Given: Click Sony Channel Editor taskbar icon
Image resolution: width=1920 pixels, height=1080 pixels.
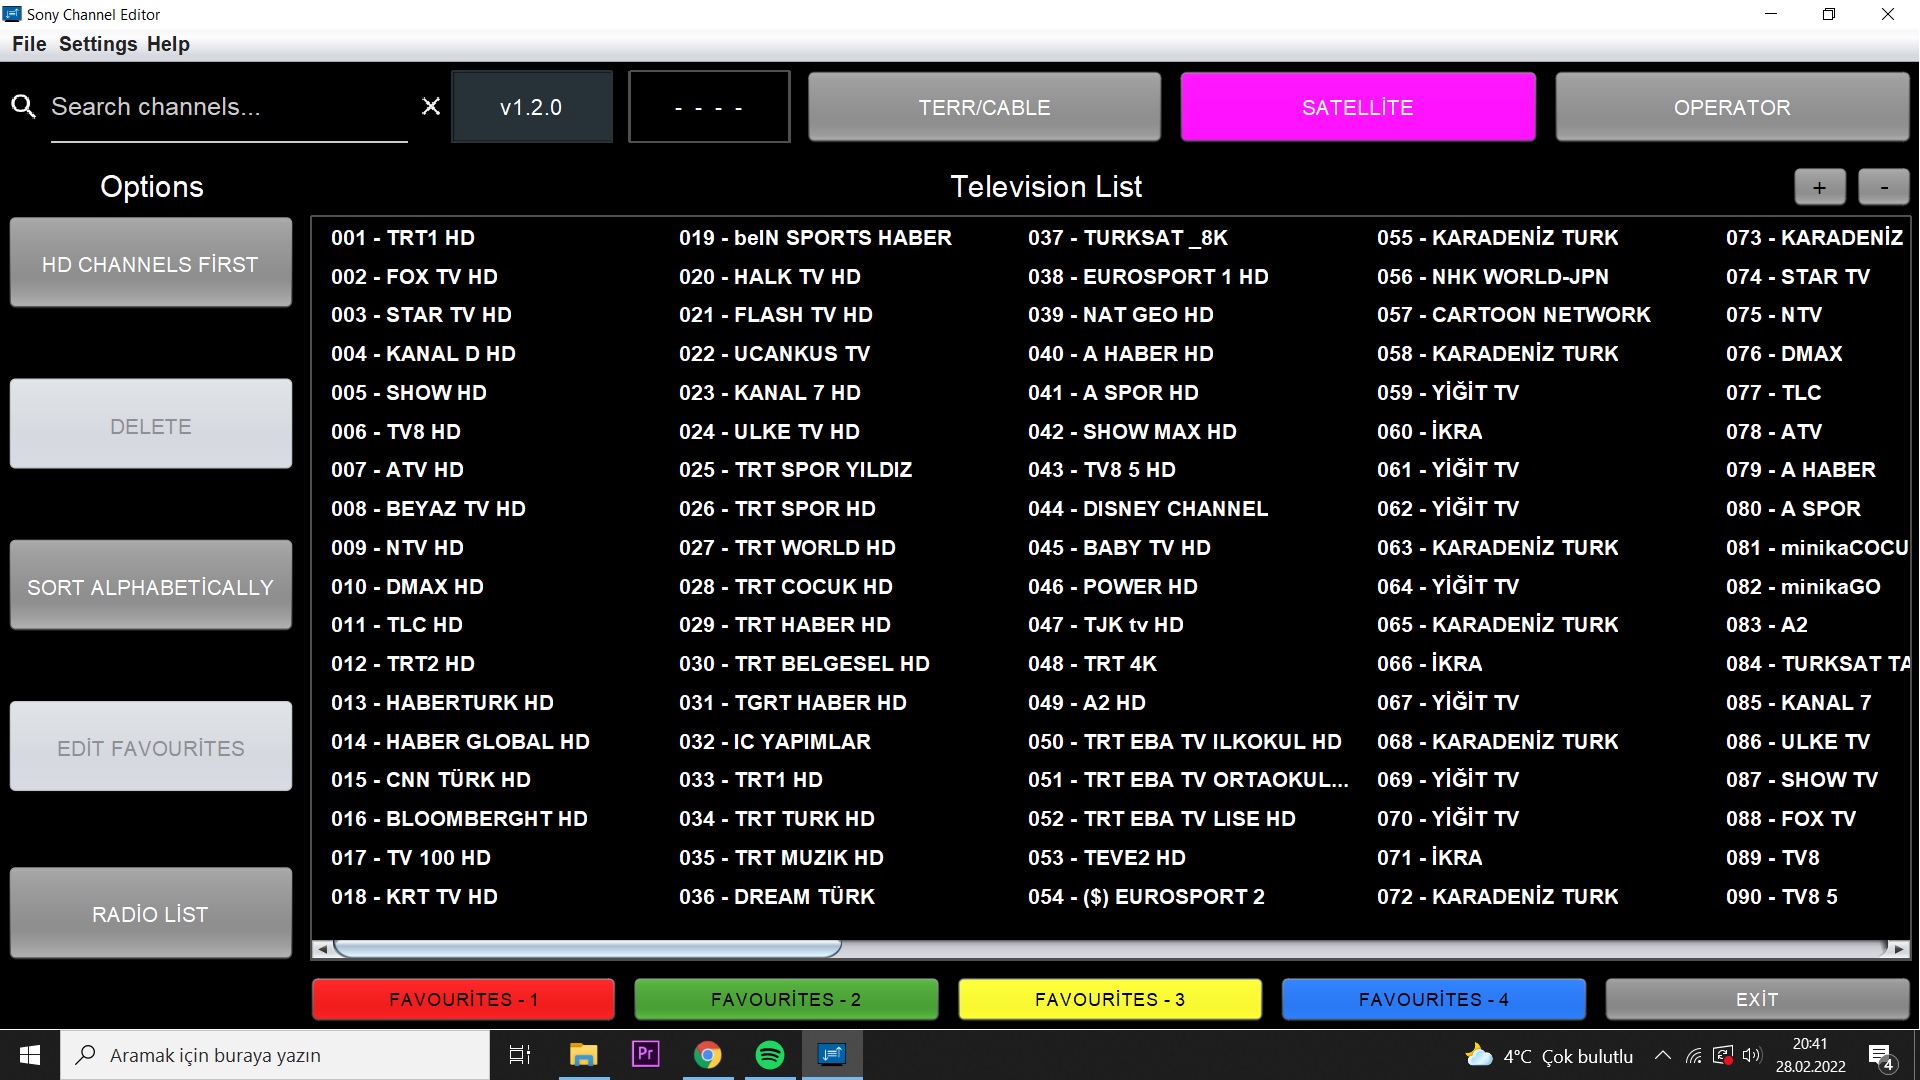Looking at the screenshot, I should [832, 1055].
